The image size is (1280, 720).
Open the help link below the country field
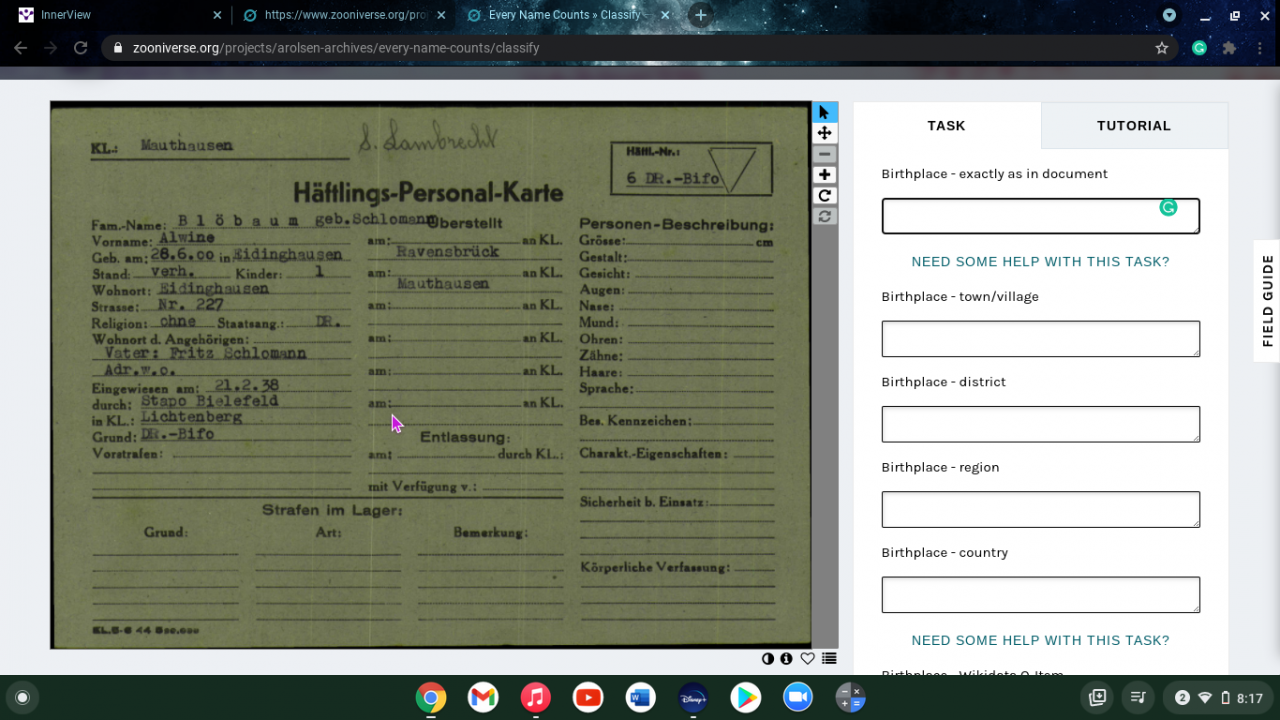pos(1040,640)
